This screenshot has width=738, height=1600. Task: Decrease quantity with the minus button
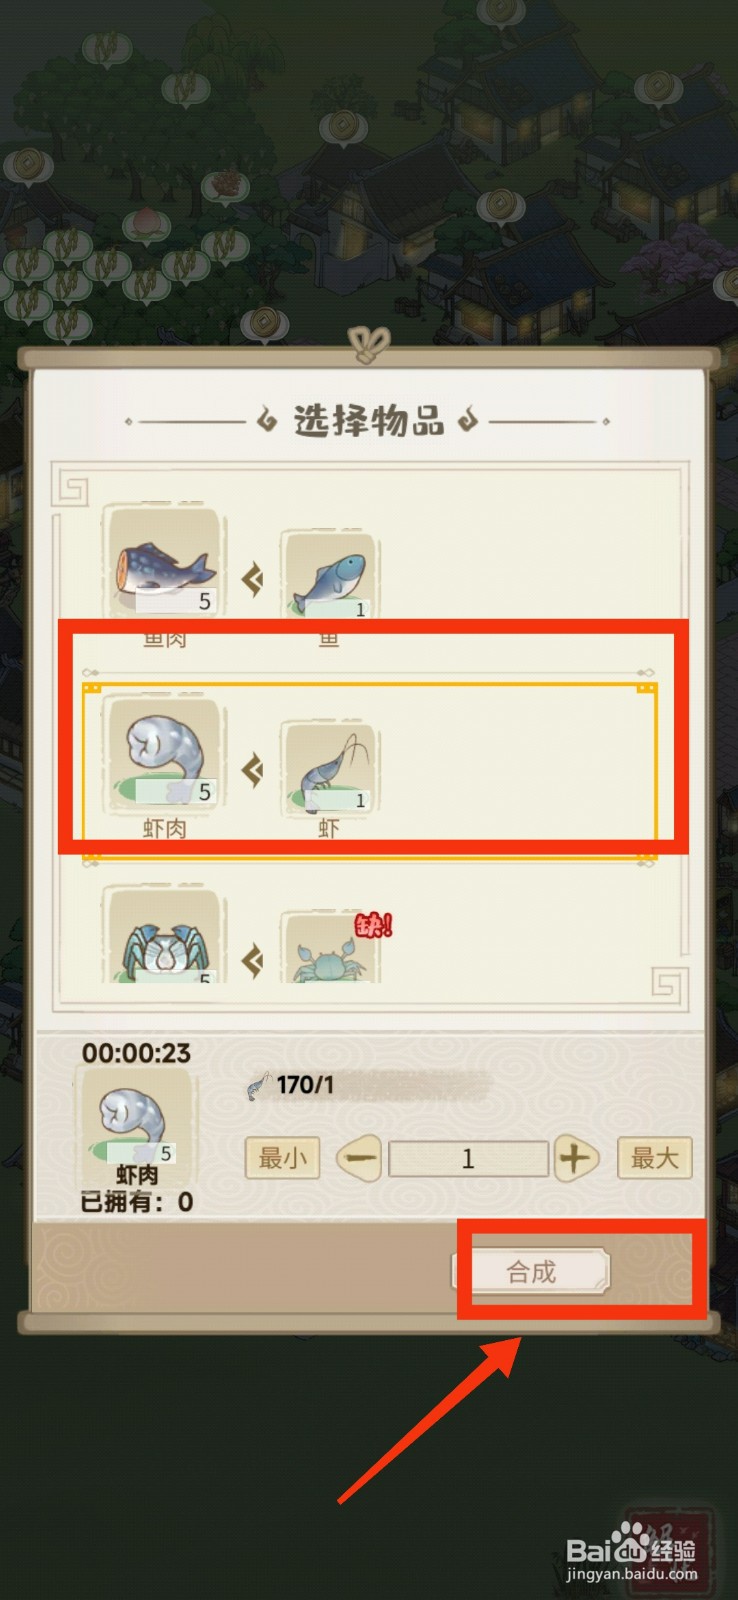(358, 1159)
